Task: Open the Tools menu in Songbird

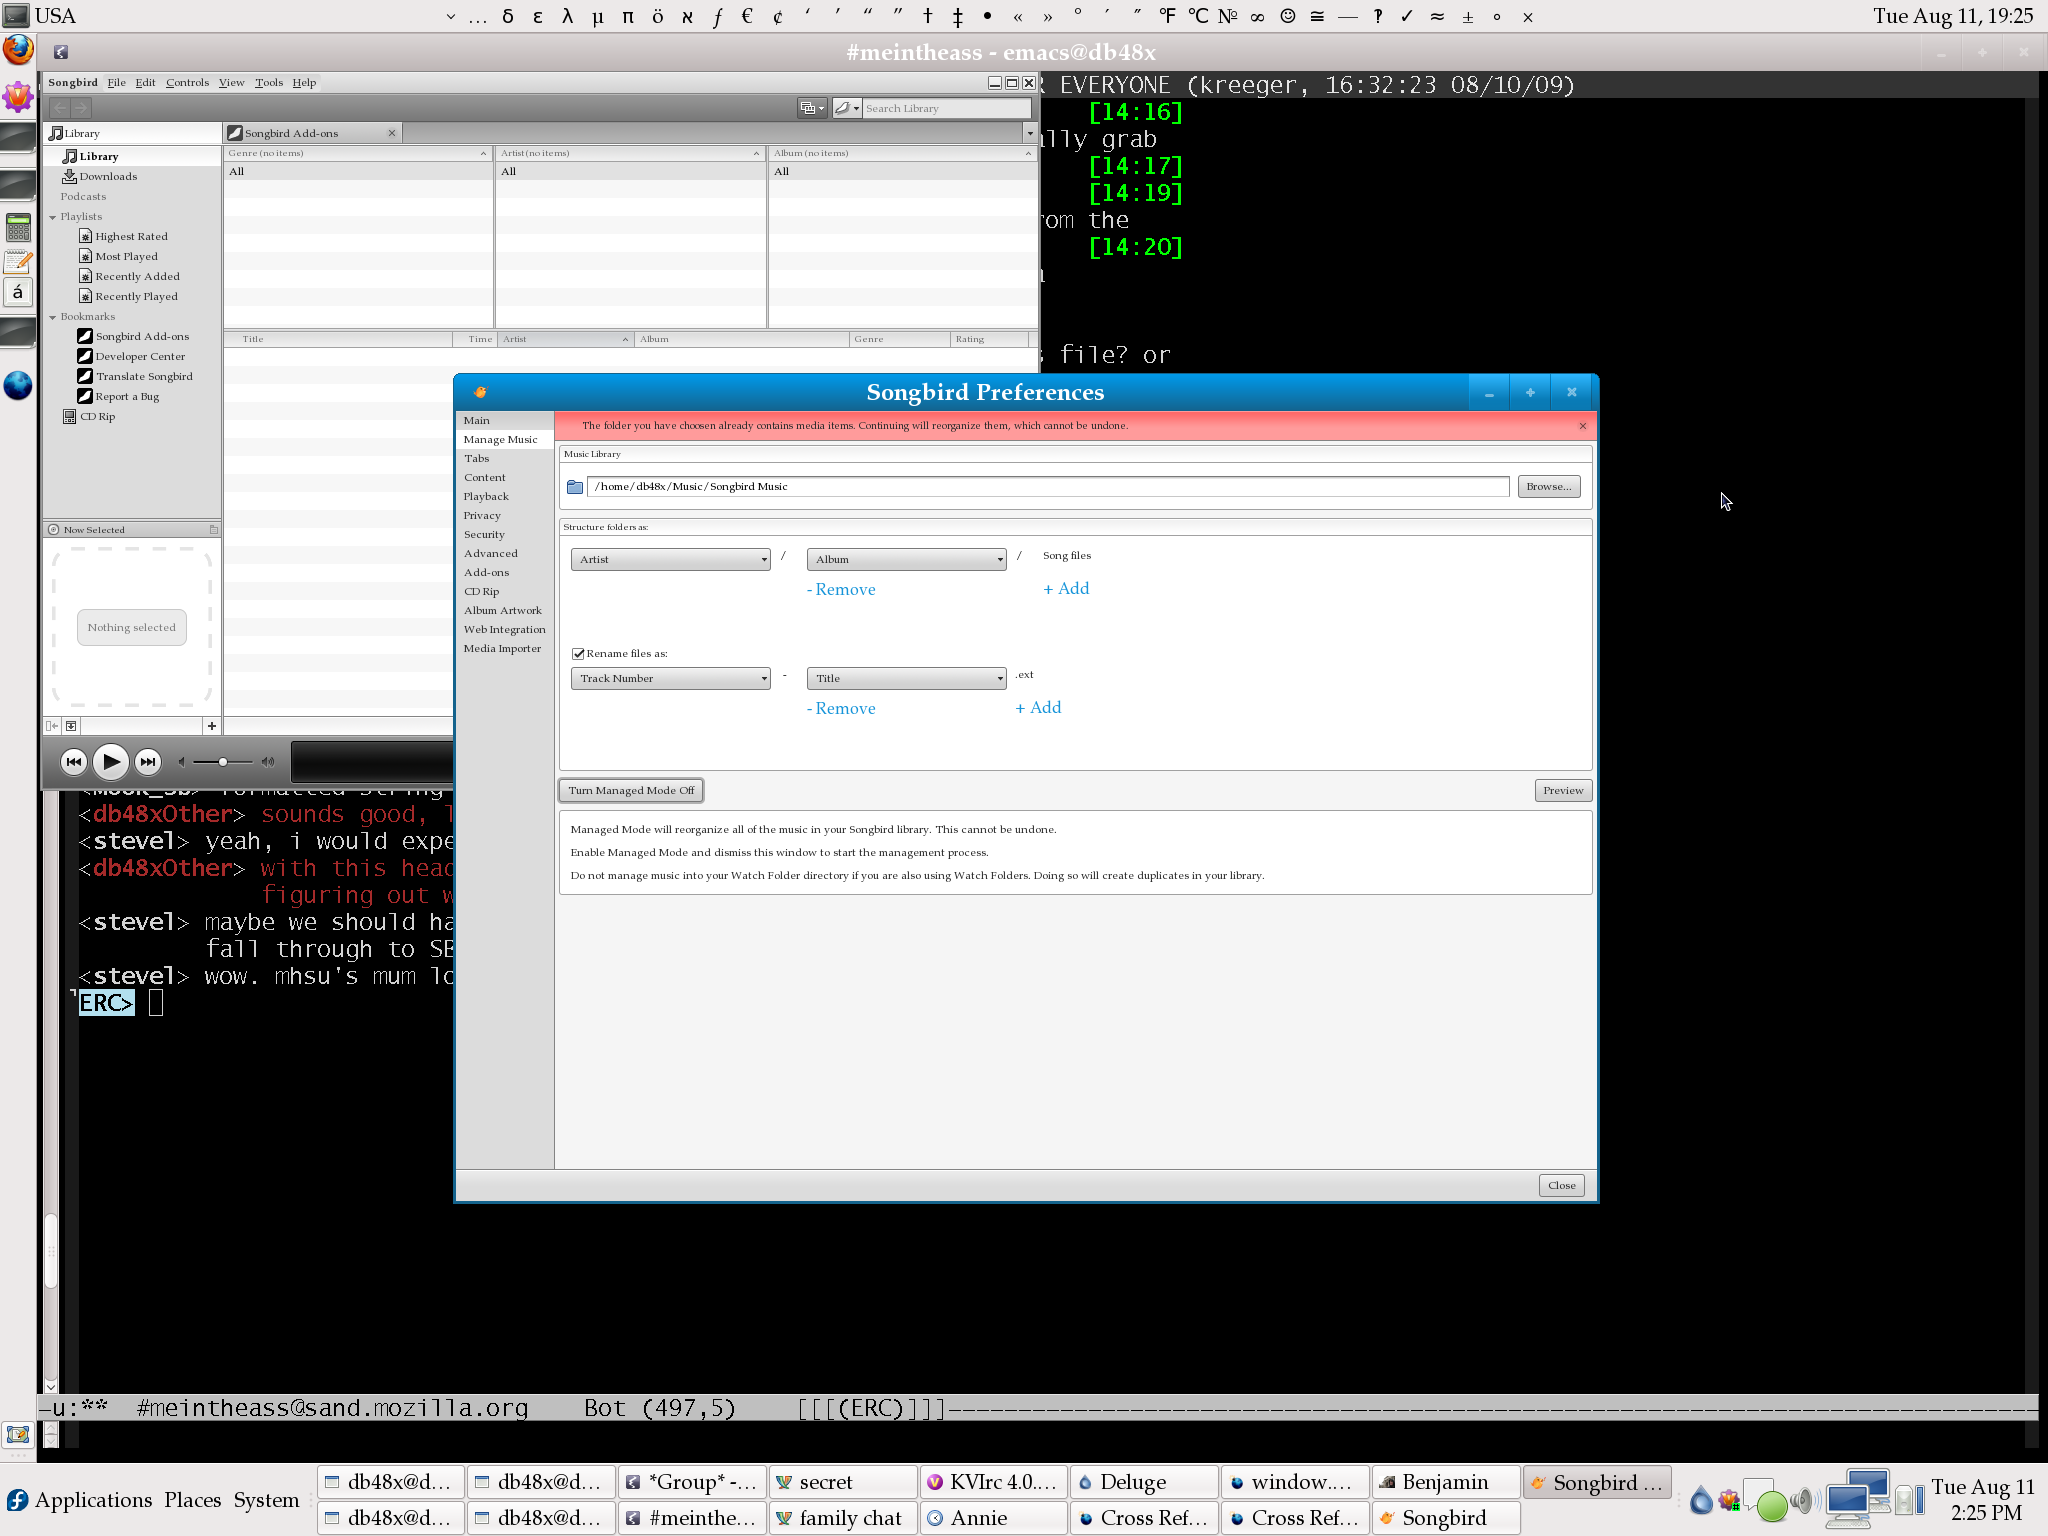Action: click(269, 83)
